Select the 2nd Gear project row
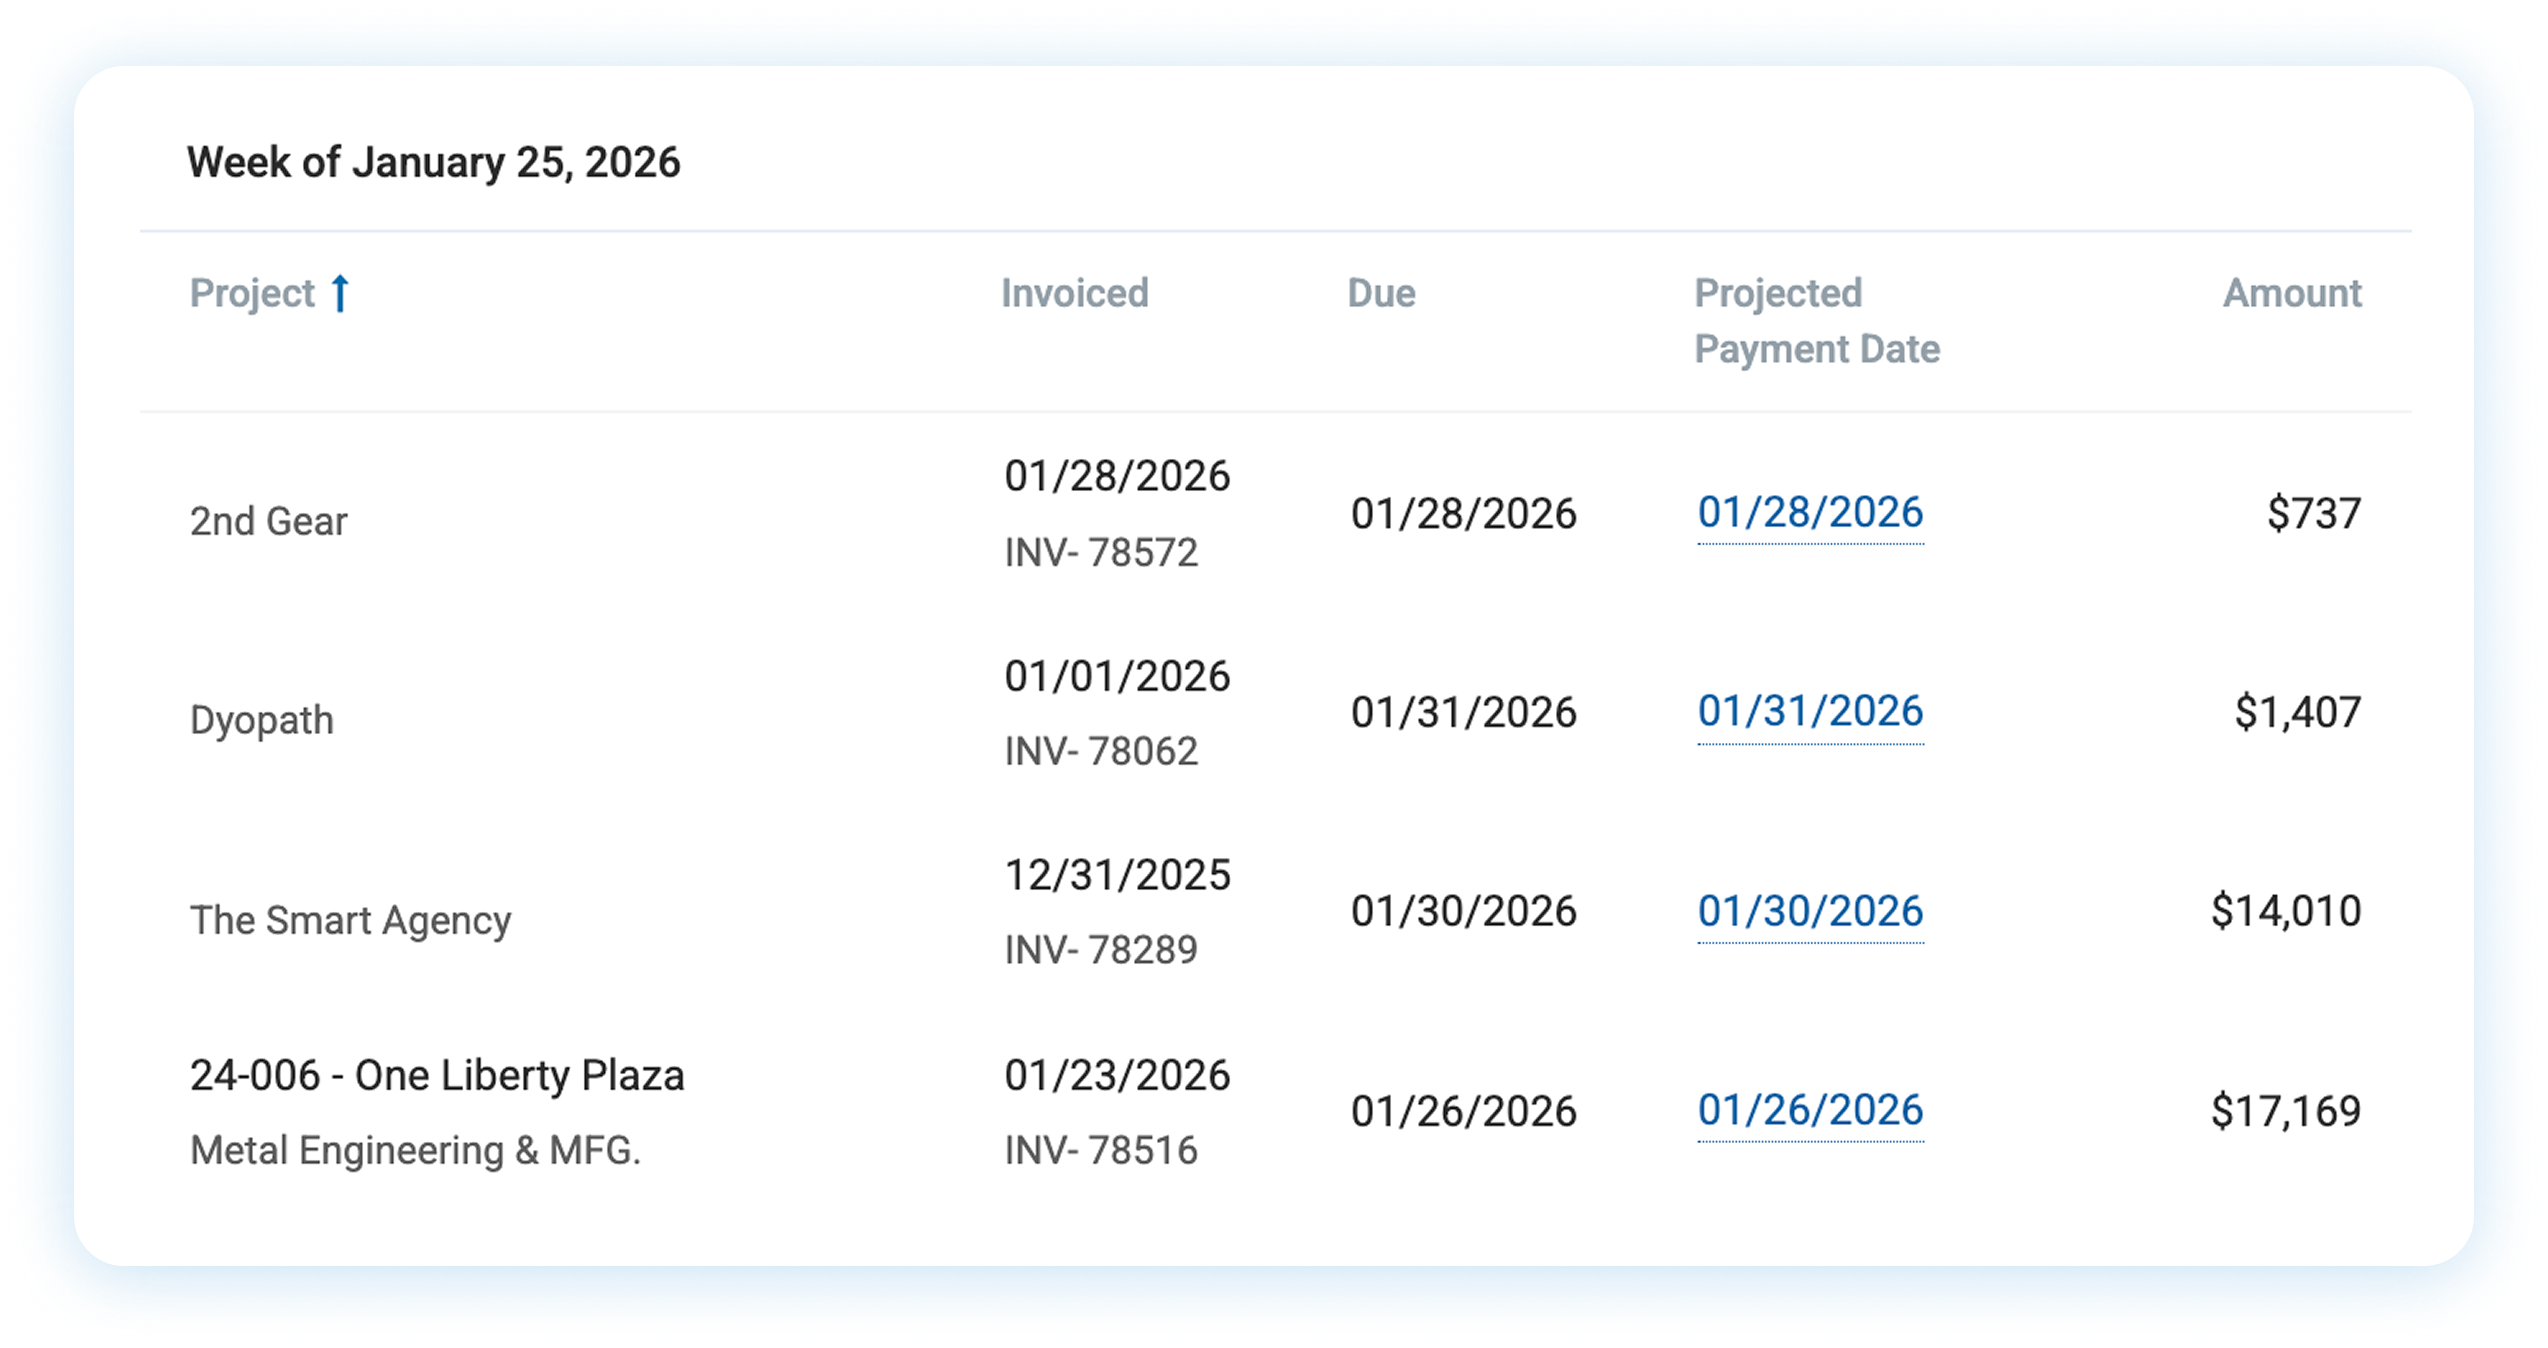2548x1348 pixels. tap(269, 522)
